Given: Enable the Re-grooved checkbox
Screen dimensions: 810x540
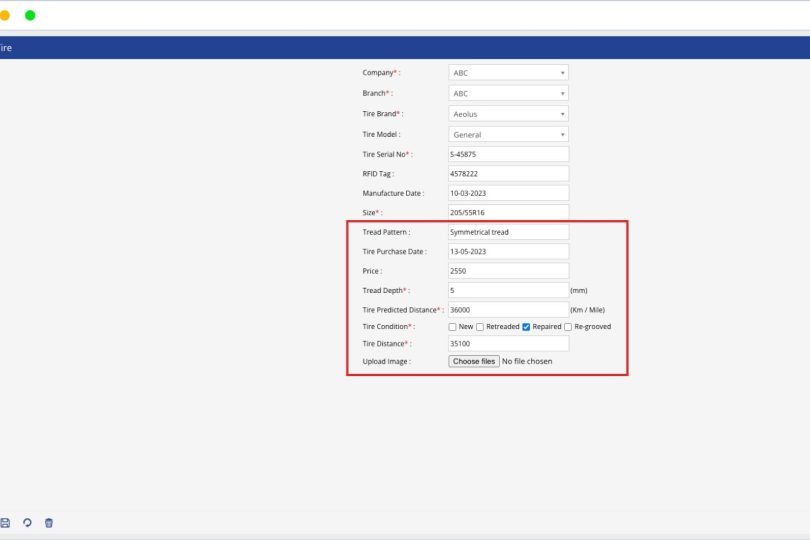Looking at the screenshot, I should (x=568, y=327).
